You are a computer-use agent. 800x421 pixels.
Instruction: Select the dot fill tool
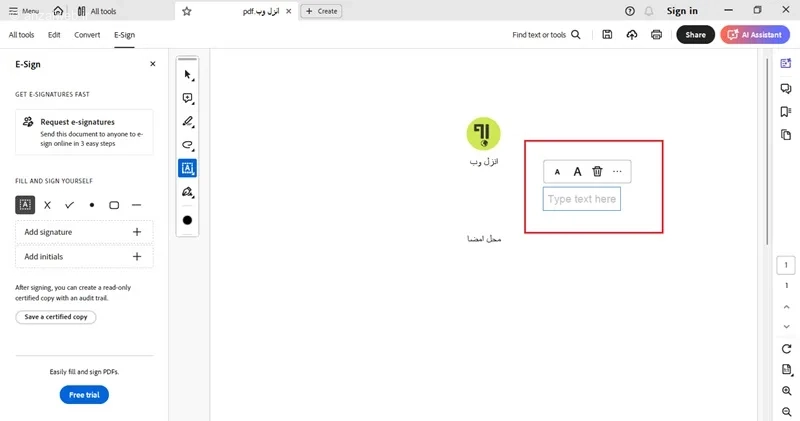(92, 205)
